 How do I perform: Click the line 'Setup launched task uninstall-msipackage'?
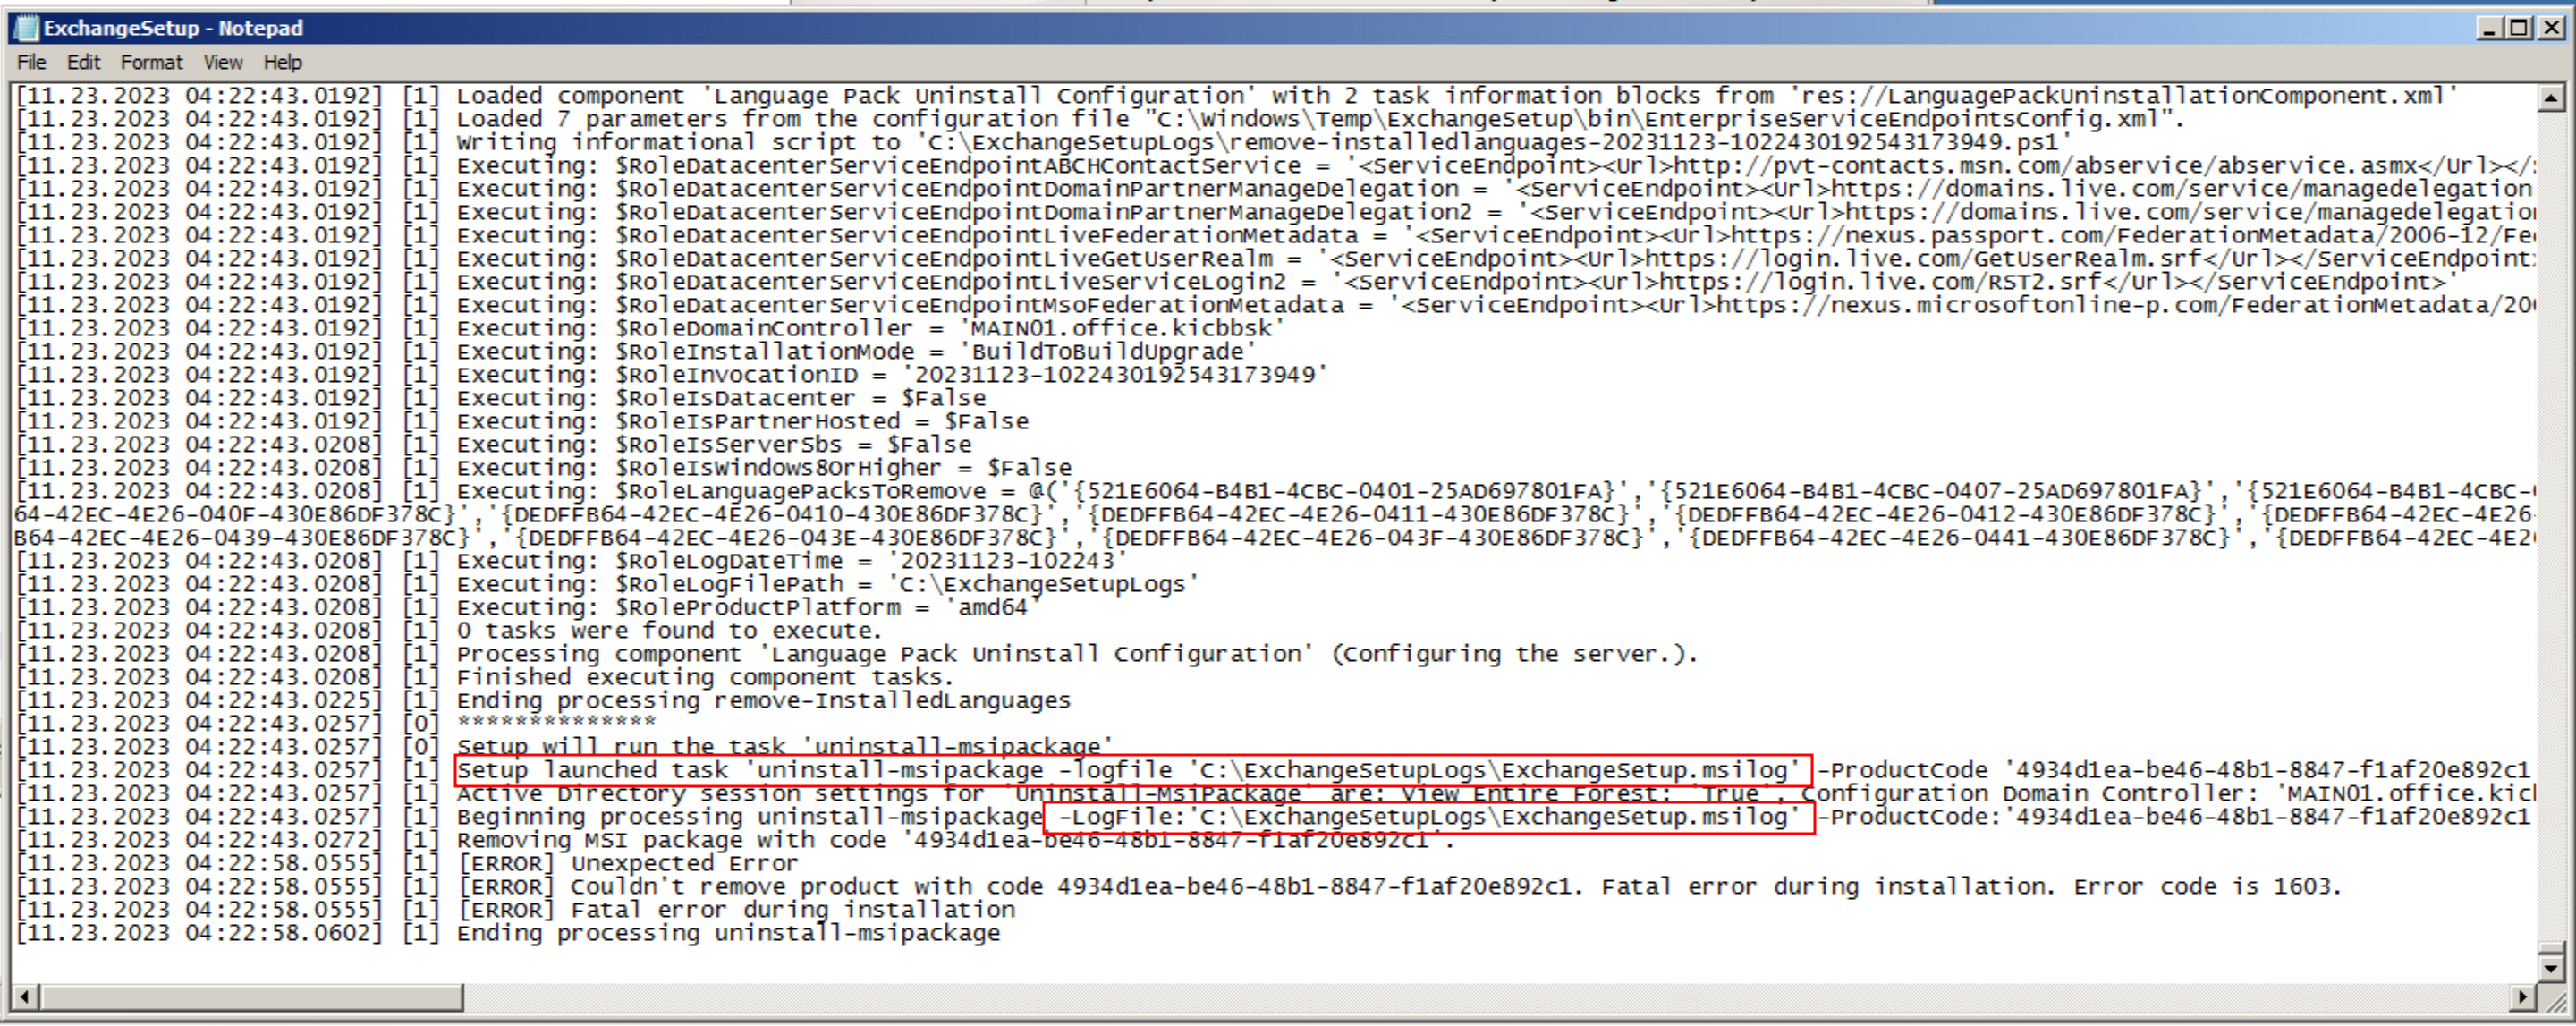click(1275, 770)
